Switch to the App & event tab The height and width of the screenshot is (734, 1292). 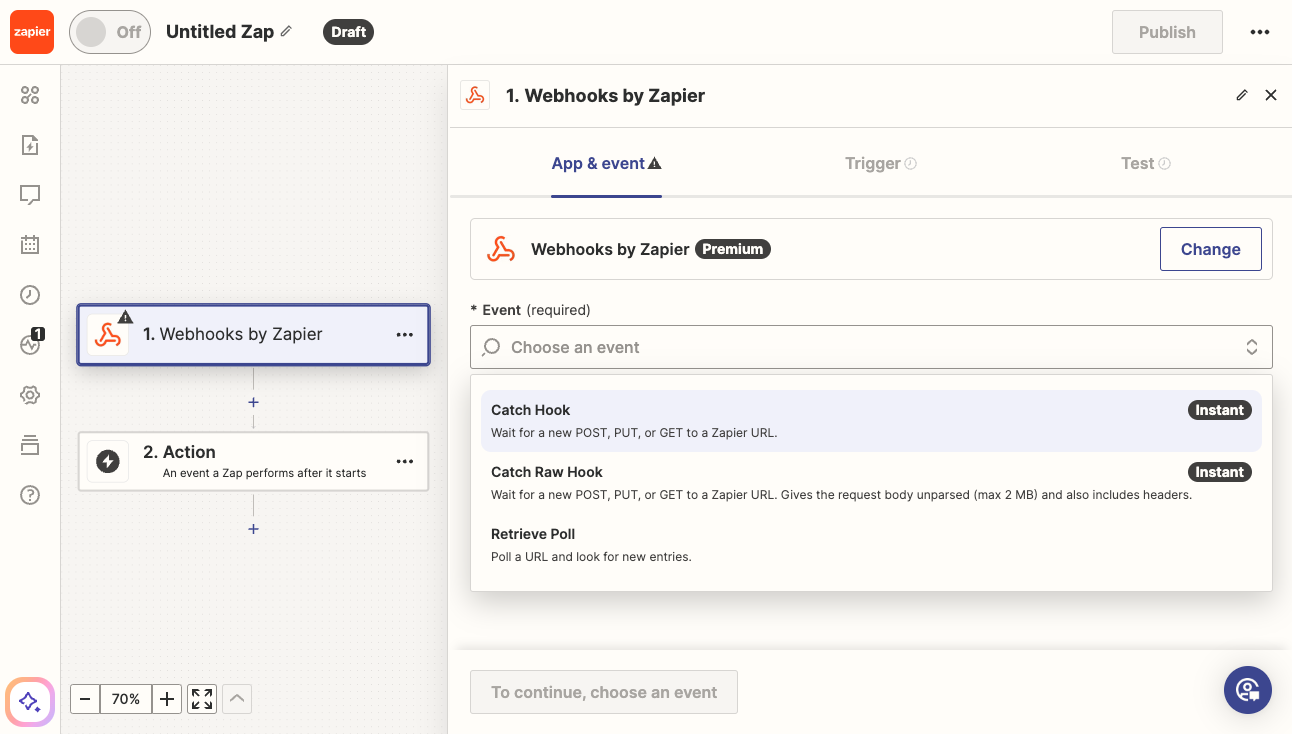click(606, 163)
